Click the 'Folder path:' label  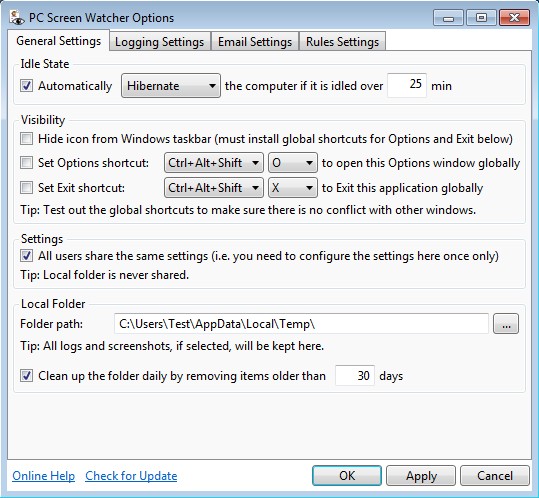click(52, 324)
